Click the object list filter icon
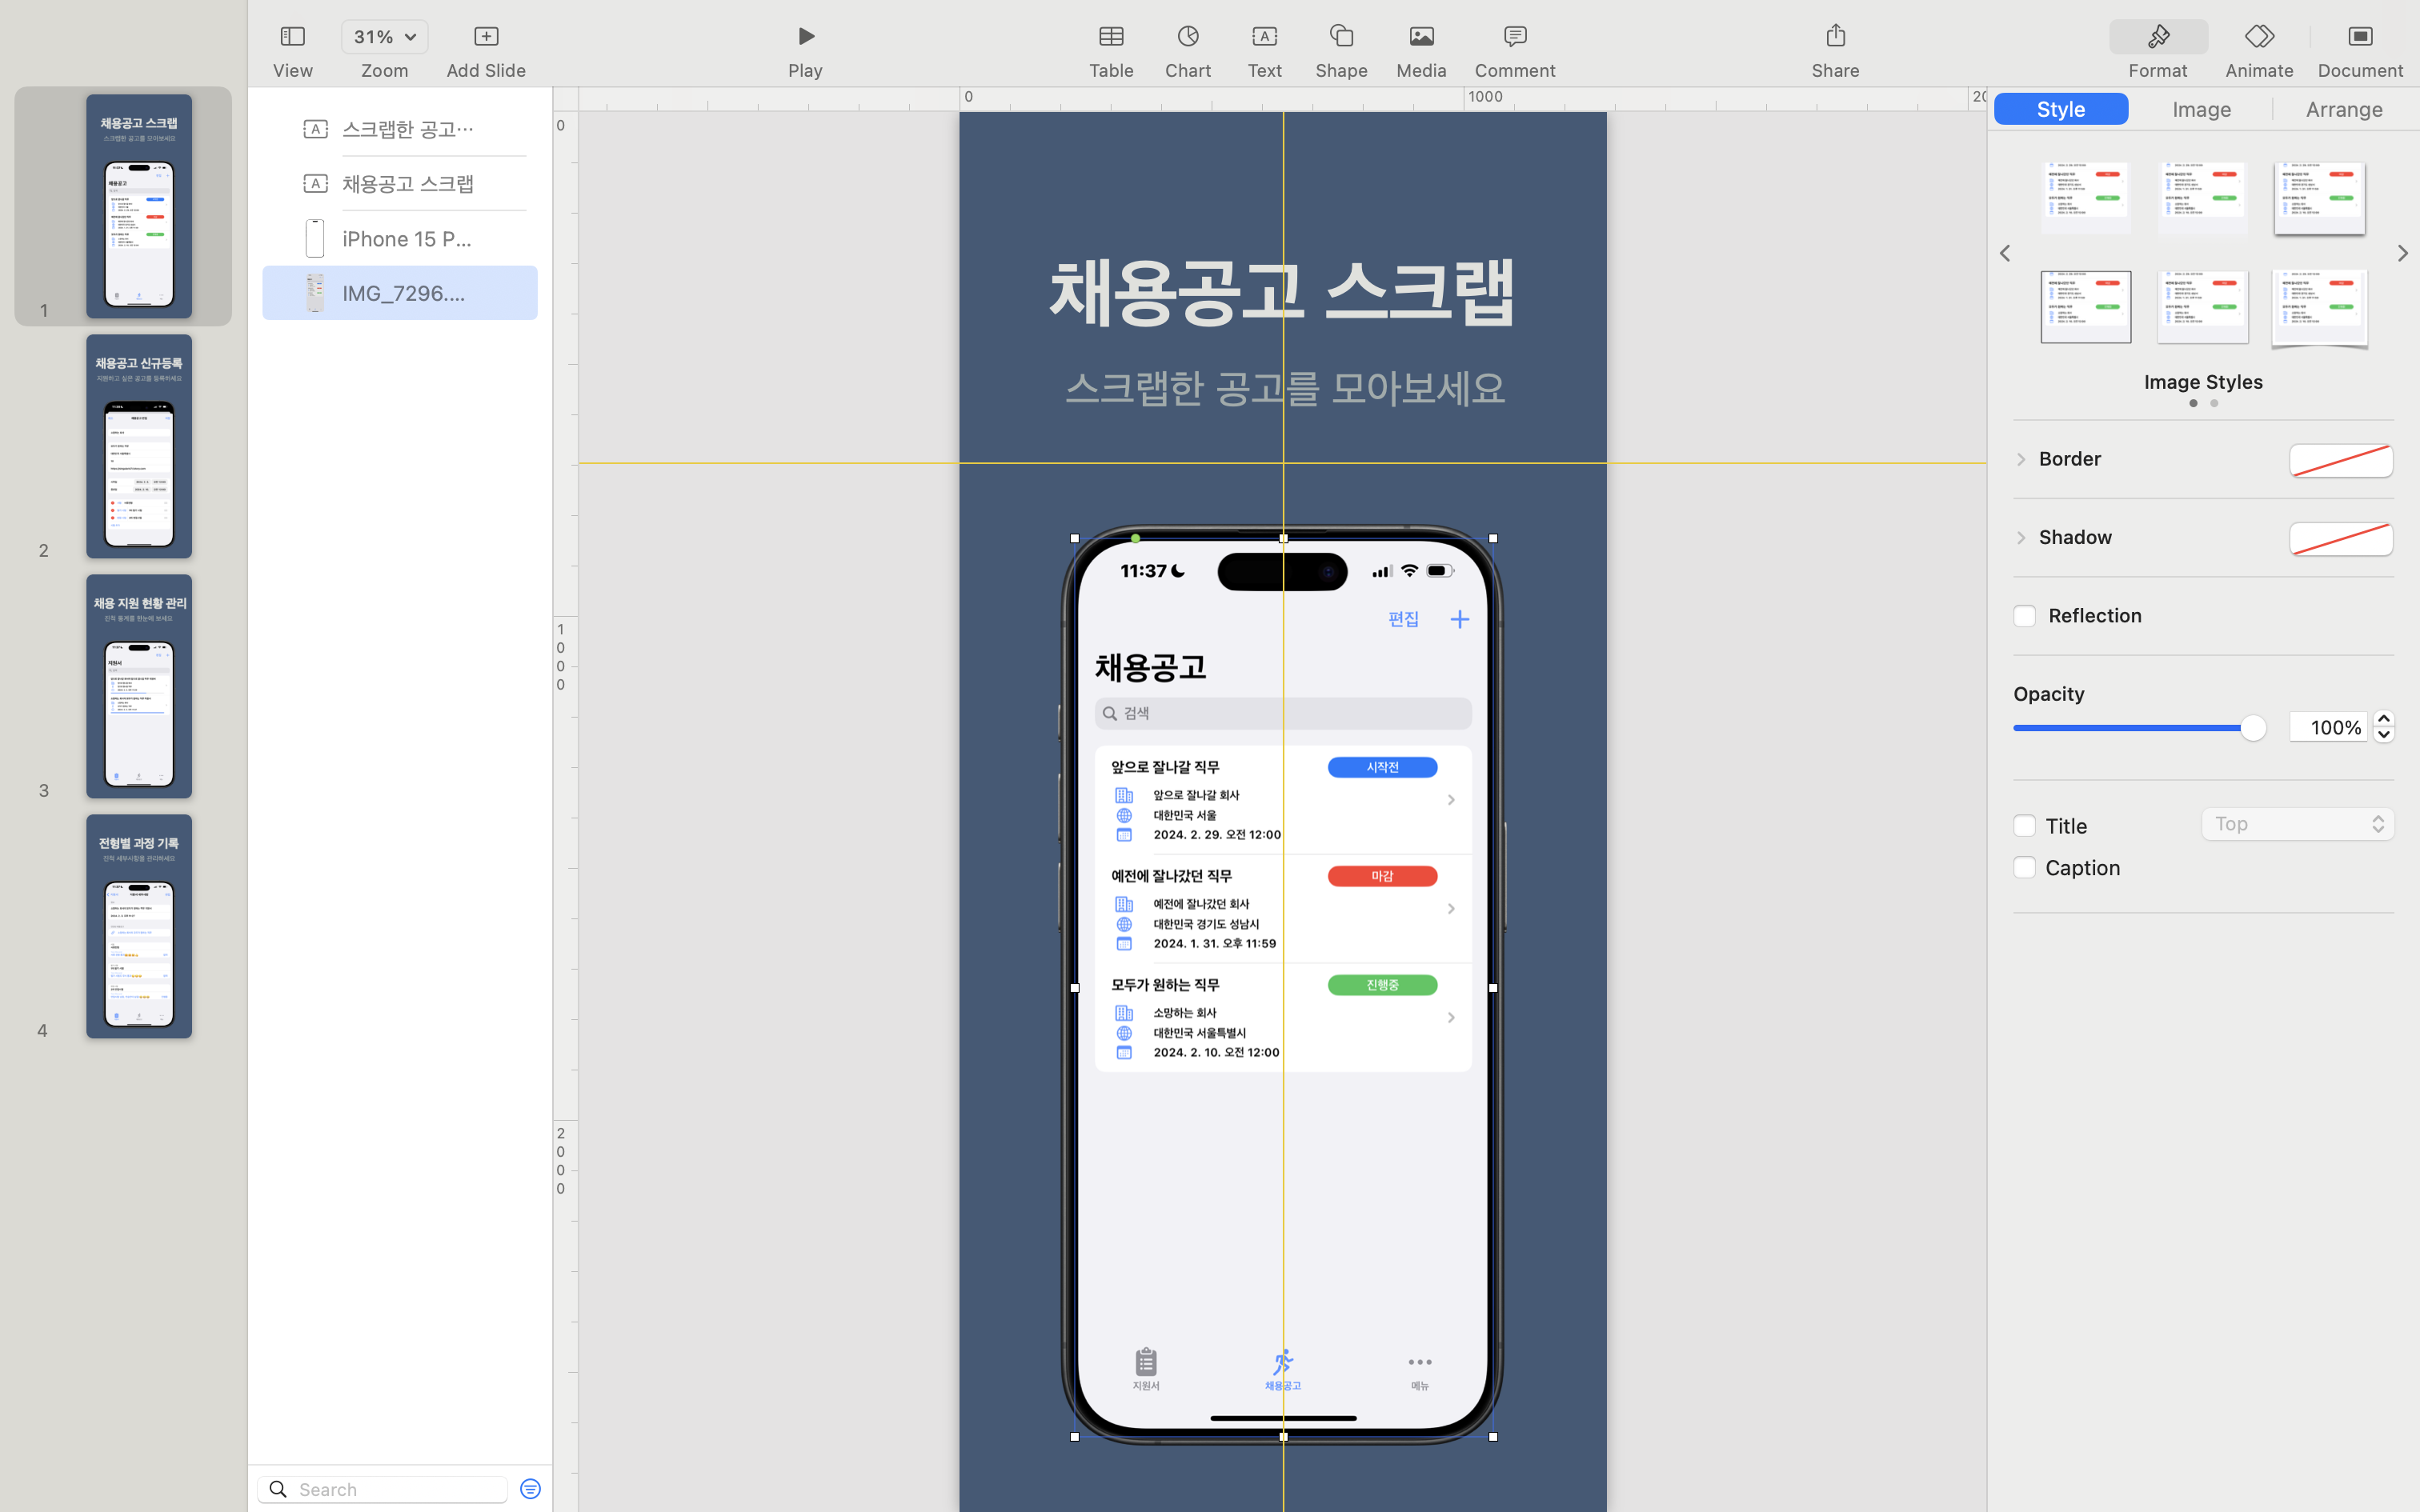The image size is (2420, 1512). pos(530,1489)
